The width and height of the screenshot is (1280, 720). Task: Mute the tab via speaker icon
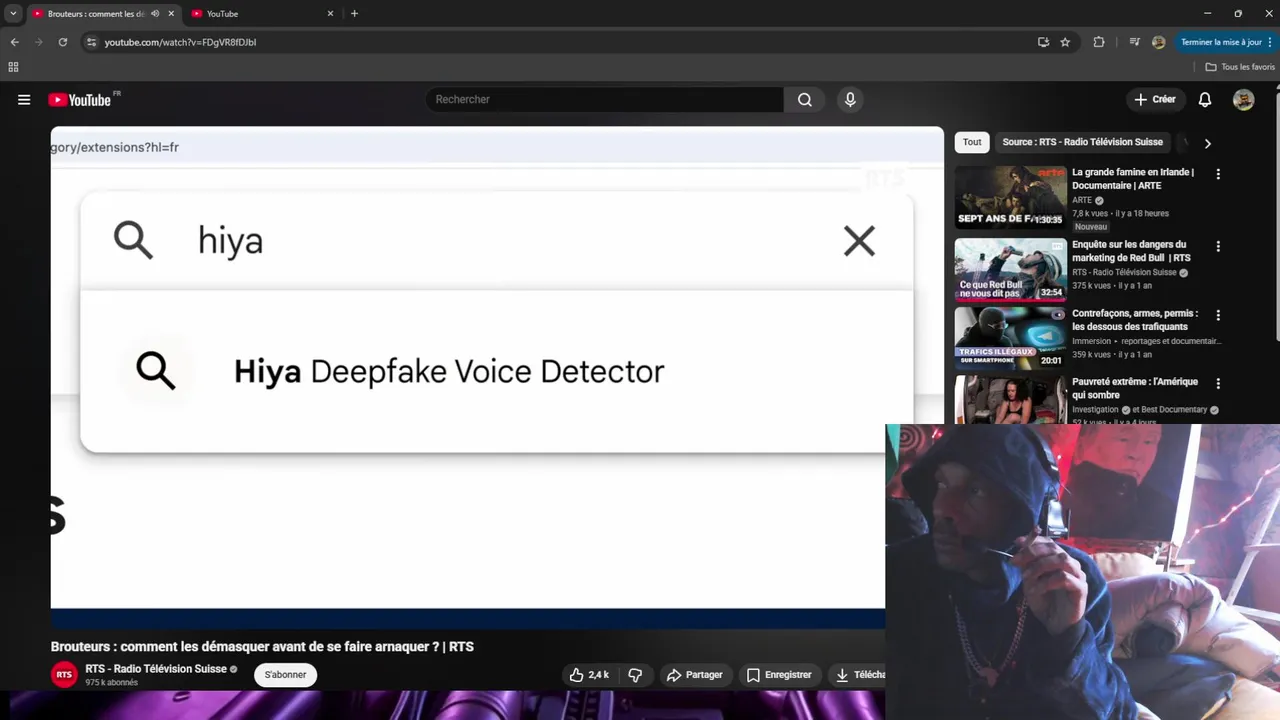[x=155, y=14]
